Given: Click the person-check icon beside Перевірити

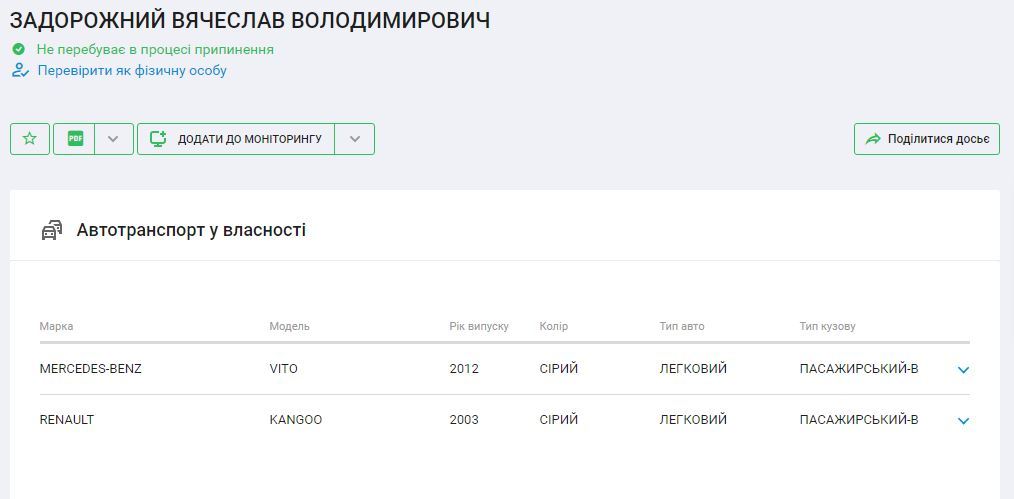Looking at the screenshot, I should point(20,70).
